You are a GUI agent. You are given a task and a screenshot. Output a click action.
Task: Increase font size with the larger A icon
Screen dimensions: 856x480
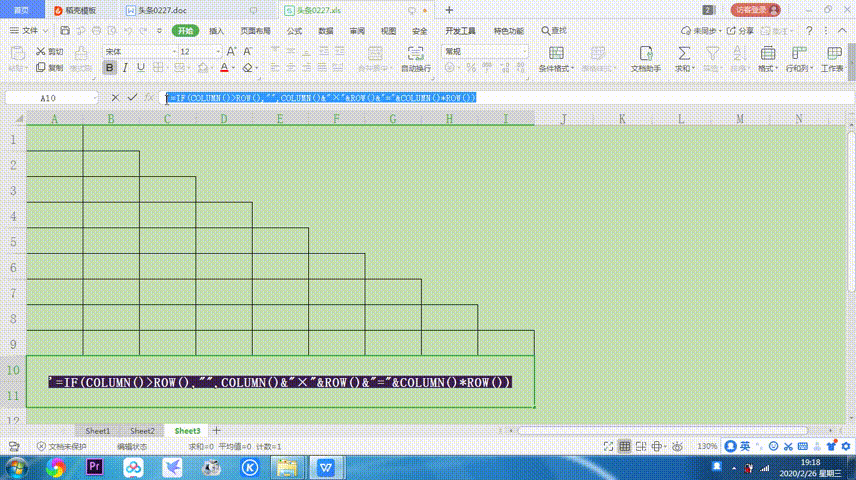pos(231,51)
